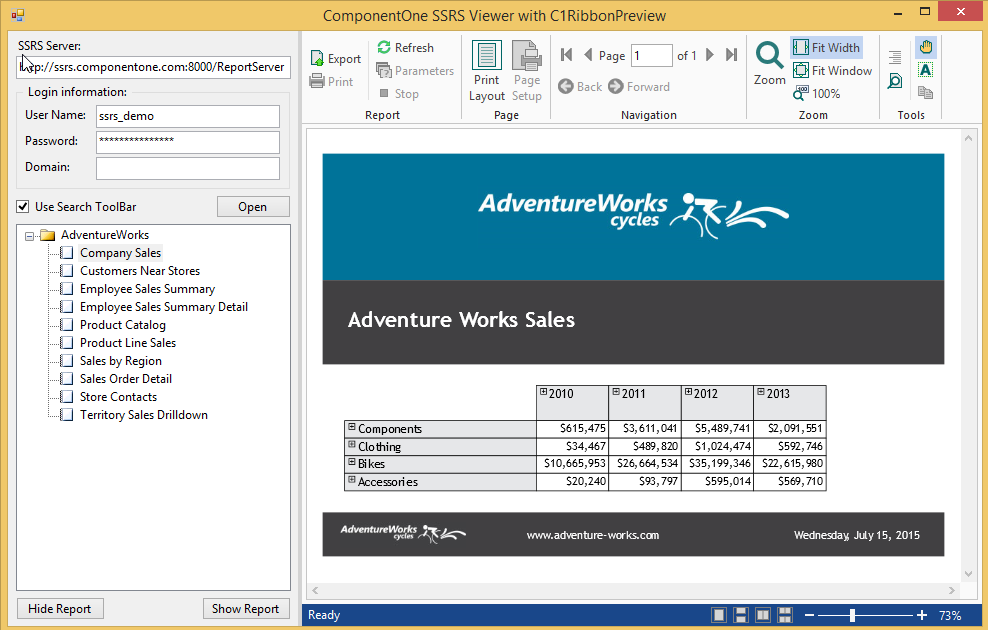The height and width of the screenshot is (630, 988).
Task: Open the report Parameters
Action: tap(415, 71)
